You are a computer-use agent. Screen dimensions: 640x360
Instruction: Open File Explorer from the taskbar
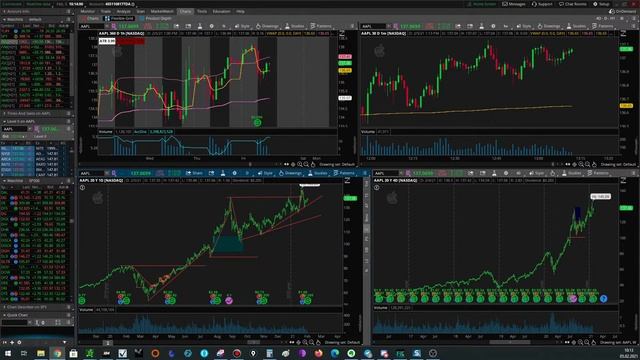(41, 353)
